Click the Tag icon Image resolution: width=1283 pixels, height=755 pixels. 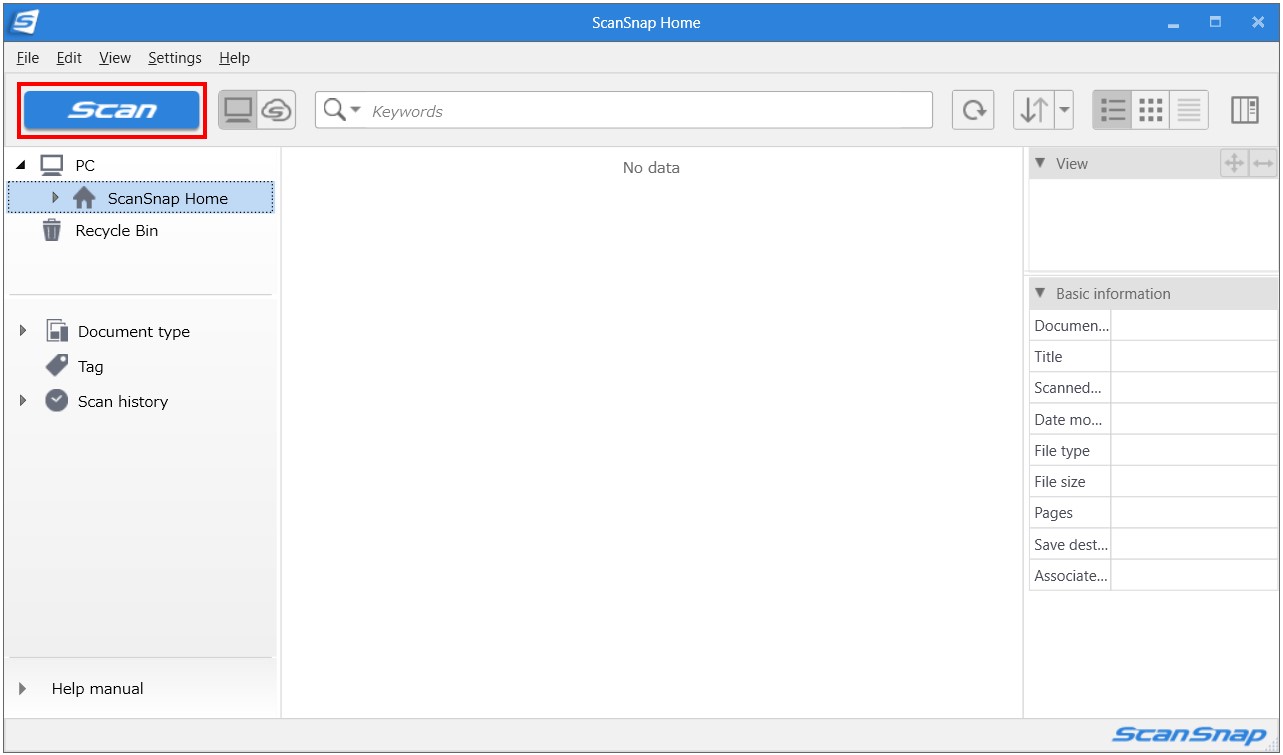(x=57, y=366)
